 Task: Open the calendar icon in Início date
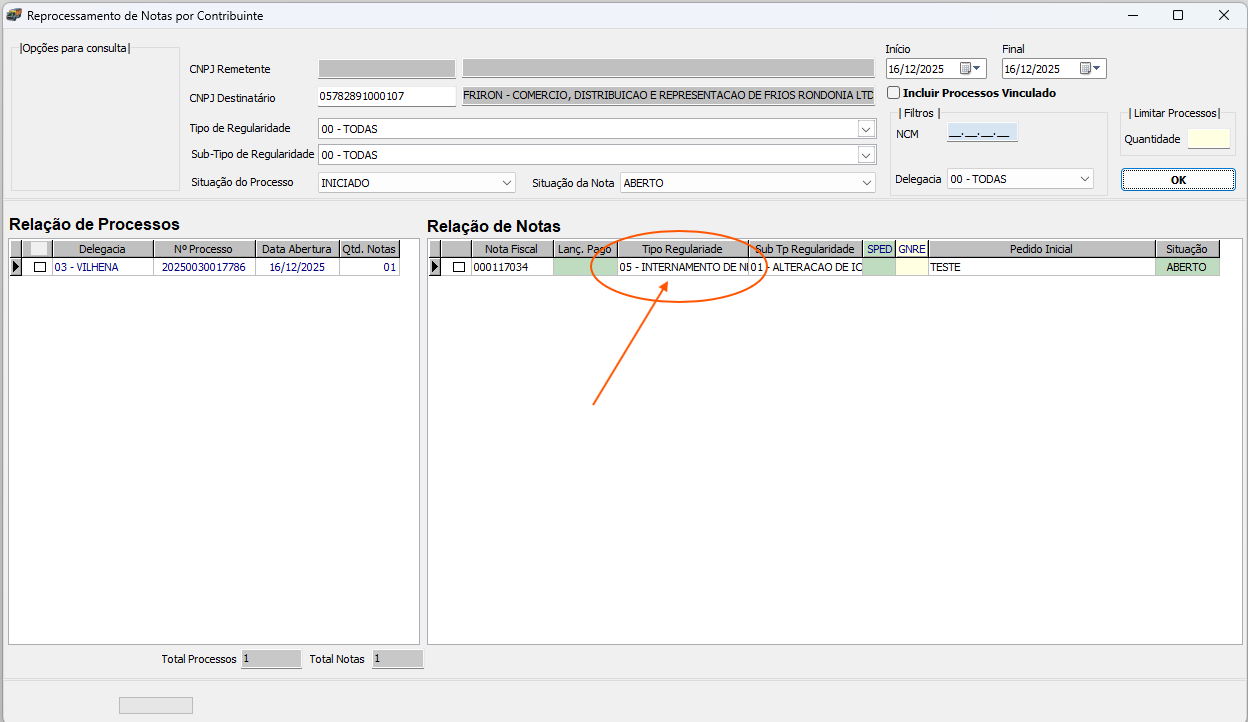tap(966, 69)
